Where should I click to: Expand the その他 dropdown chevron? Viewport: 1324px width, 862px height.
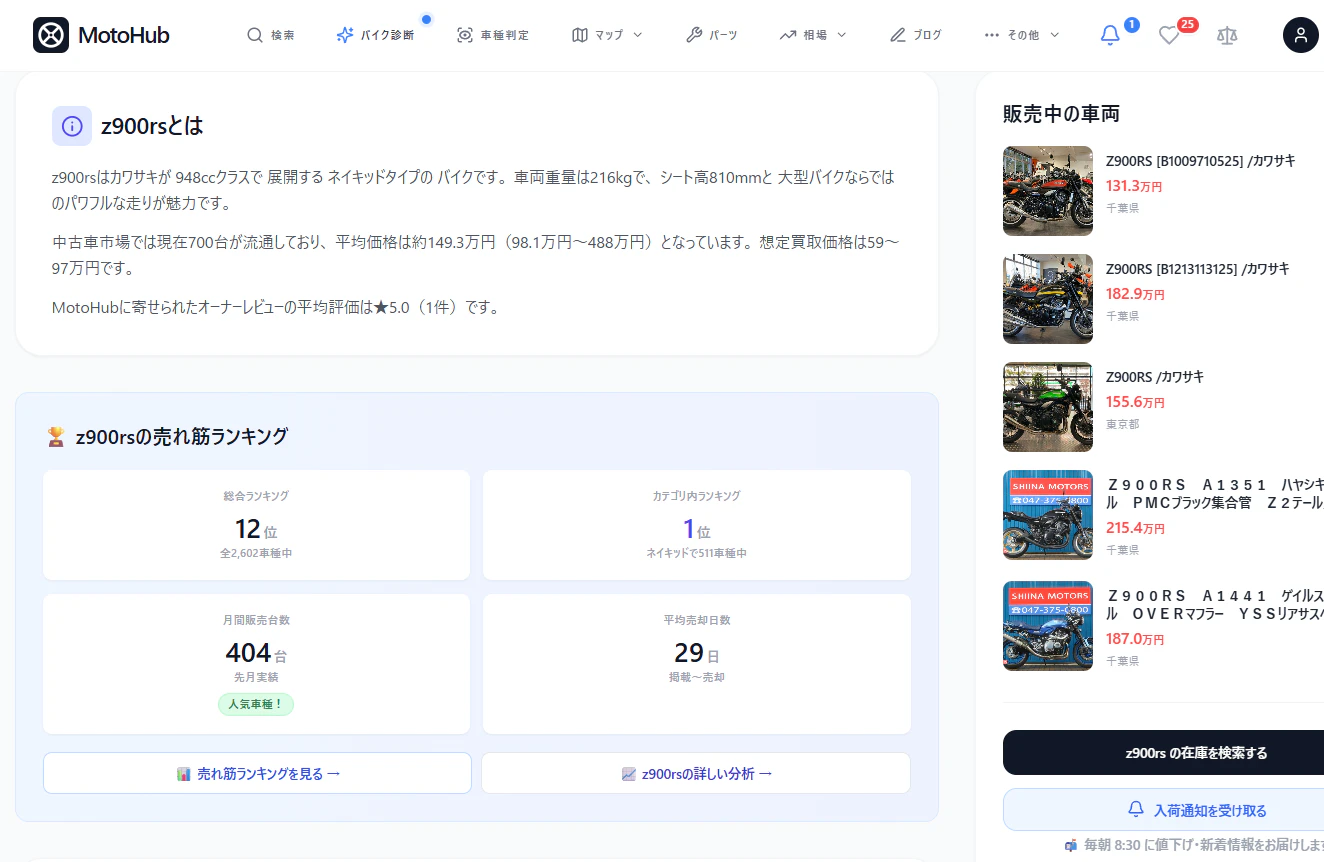1054,35
